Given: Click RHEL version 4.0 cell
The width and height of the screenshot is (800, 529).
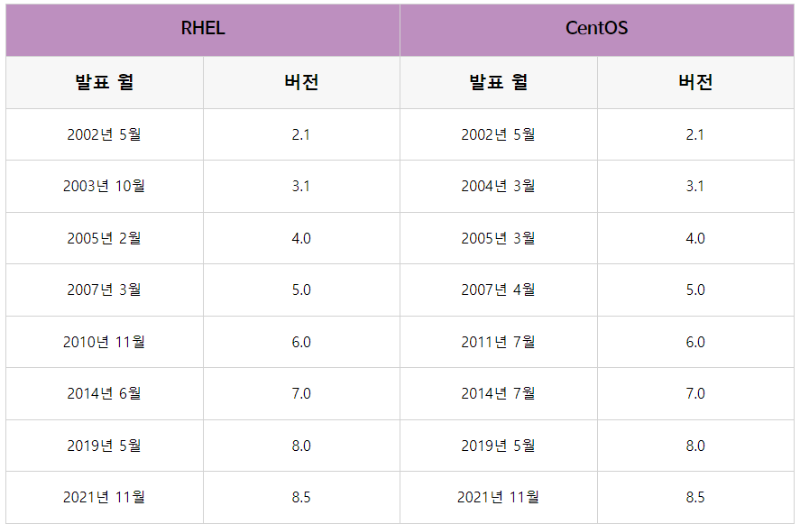Looking at the screenshot, I should pyautogui.click(x=302, y=238).
